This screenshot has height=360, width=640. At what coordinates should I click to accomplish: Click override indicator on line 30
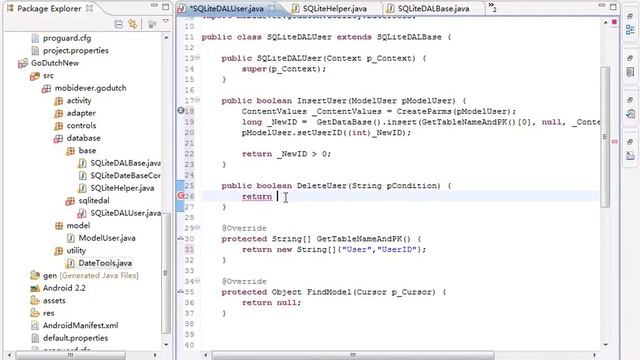click(x=180, y=238)
